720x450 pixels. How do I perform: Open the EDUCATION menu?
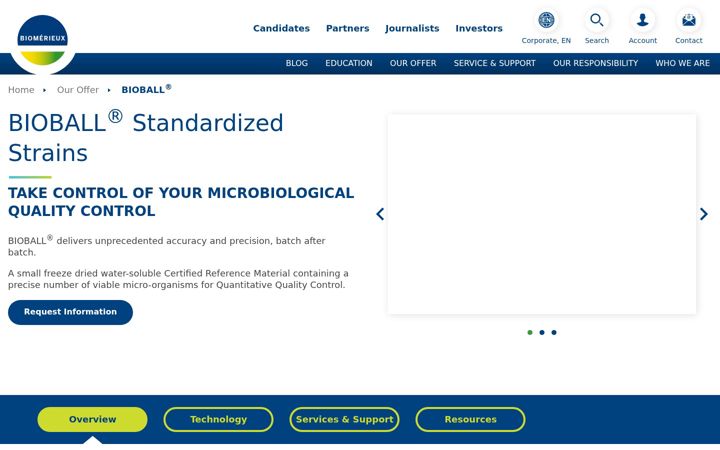(349, 63)
